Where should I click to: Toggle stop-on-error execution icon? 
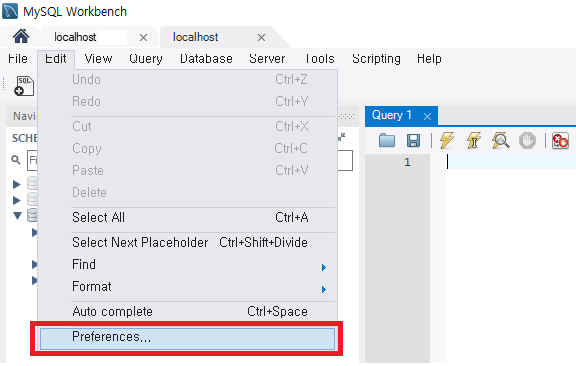(560, 140)
